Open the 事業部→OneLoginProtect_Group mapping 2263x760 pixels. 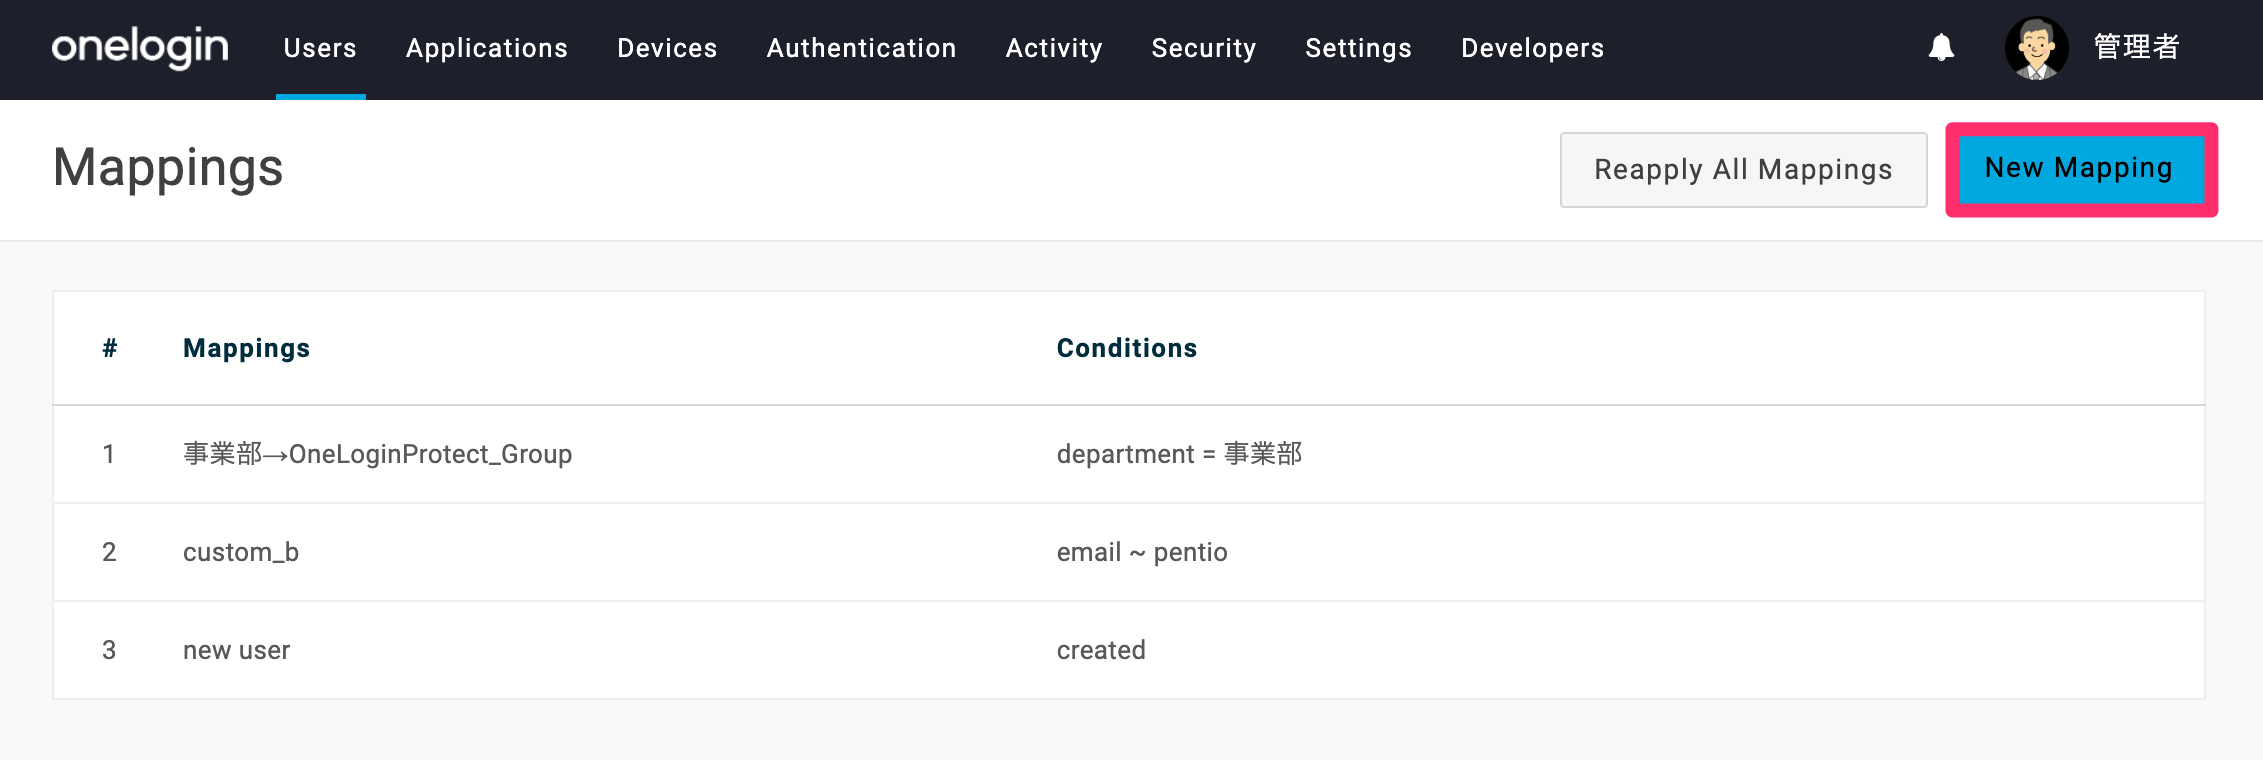(x=377, y=454)
